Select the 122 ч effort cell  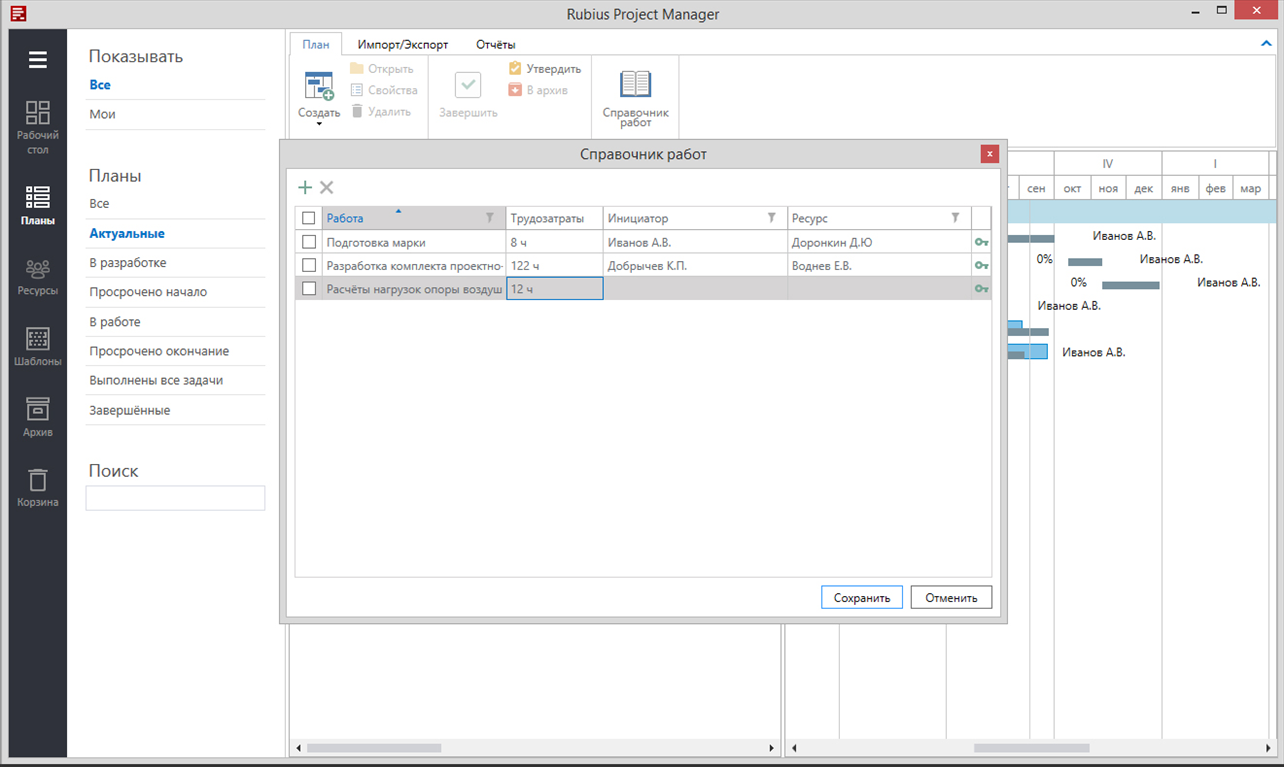pyautogui.click(x=554, y=265)
